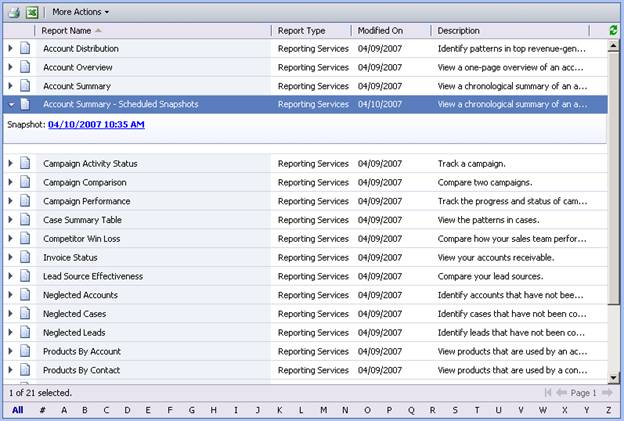Open the More Actions dropdown menu
The height and width of the screenshot is (421, 624).
pyautogui.click(x=81, y=12)
